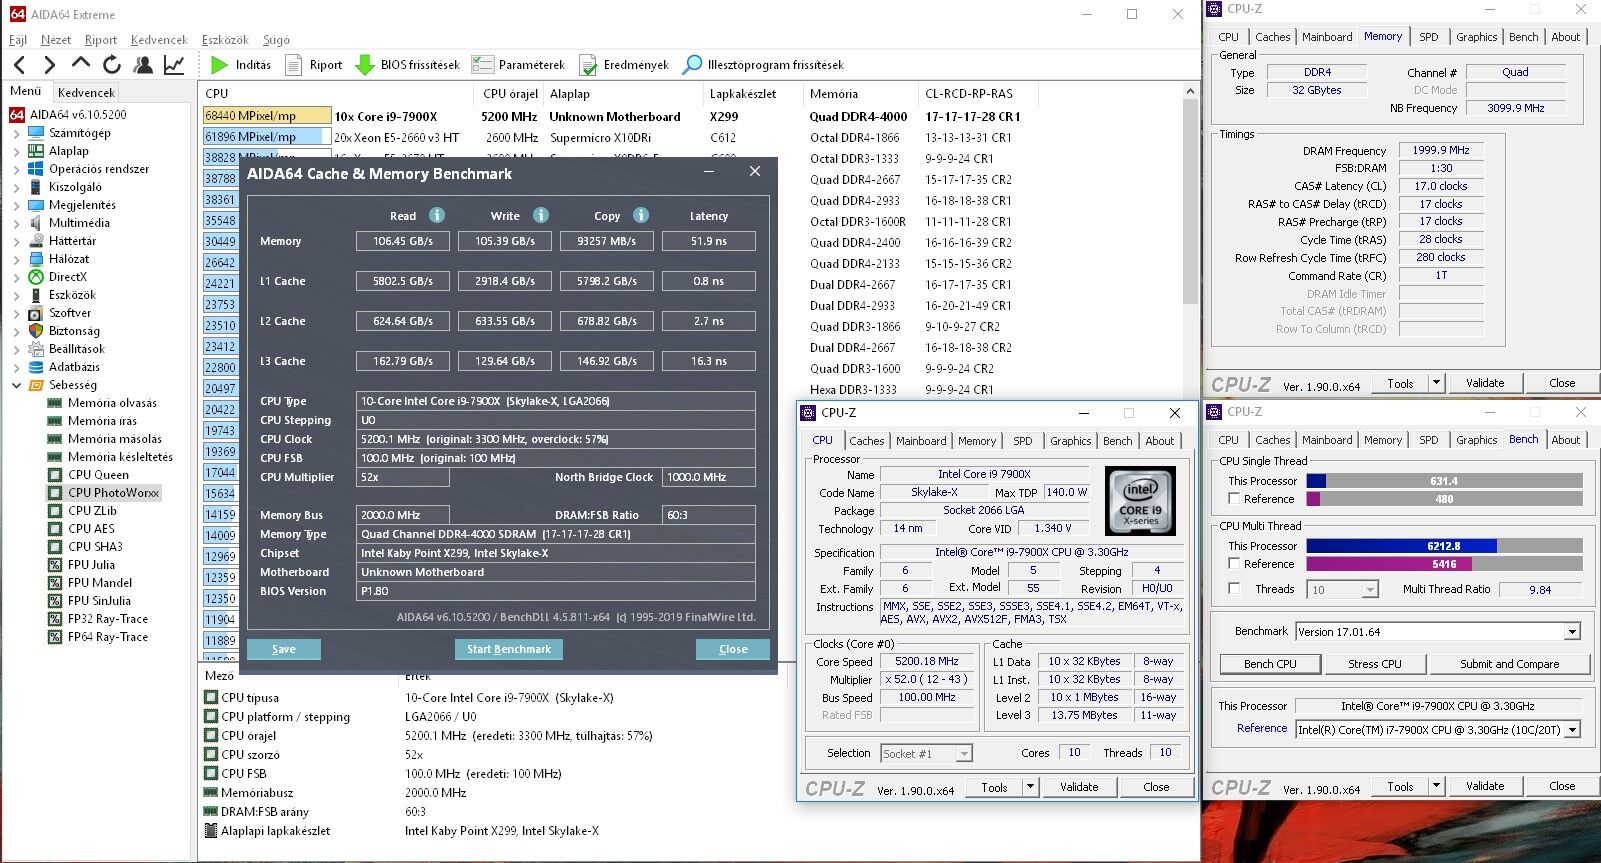Click the Up arrow in the AIDA64 toolbar
This screenshot has height=863, width=1601.
tap(81, 64)
